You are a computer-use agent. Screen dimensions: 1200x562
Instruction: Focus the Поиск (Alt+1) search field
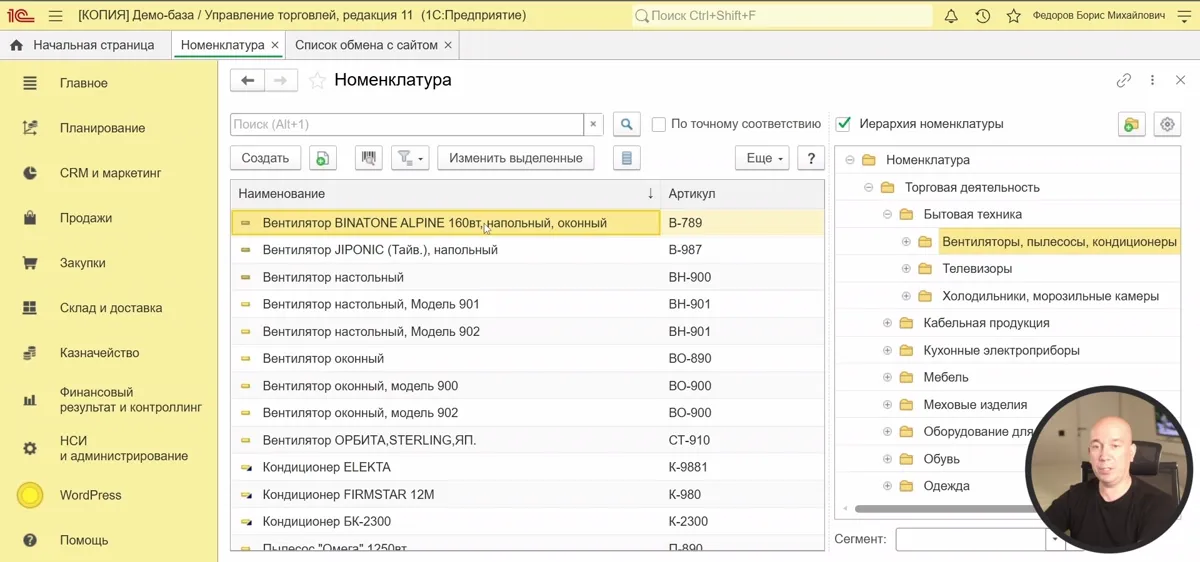click(407, 124)
